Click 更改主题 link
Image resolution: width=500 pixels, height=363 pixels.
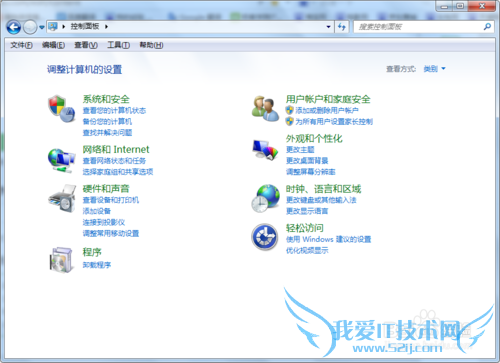coord(300,150)
